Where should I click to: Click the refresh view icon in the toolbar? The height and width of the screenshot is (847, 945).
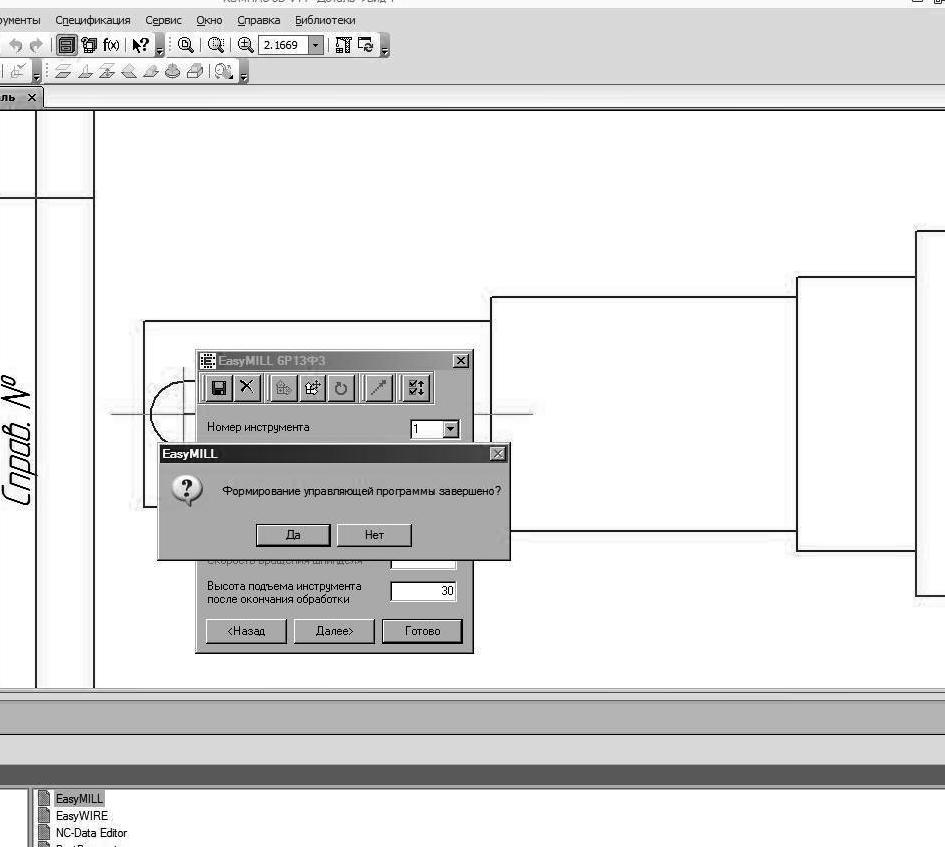click(366, 45)
